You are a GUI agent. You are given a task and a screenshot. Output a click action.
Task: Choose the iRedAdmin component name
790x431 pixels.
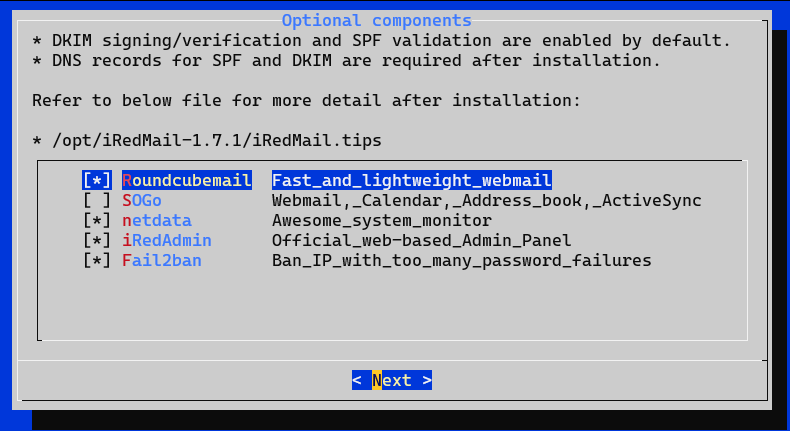tap(167, 240)
